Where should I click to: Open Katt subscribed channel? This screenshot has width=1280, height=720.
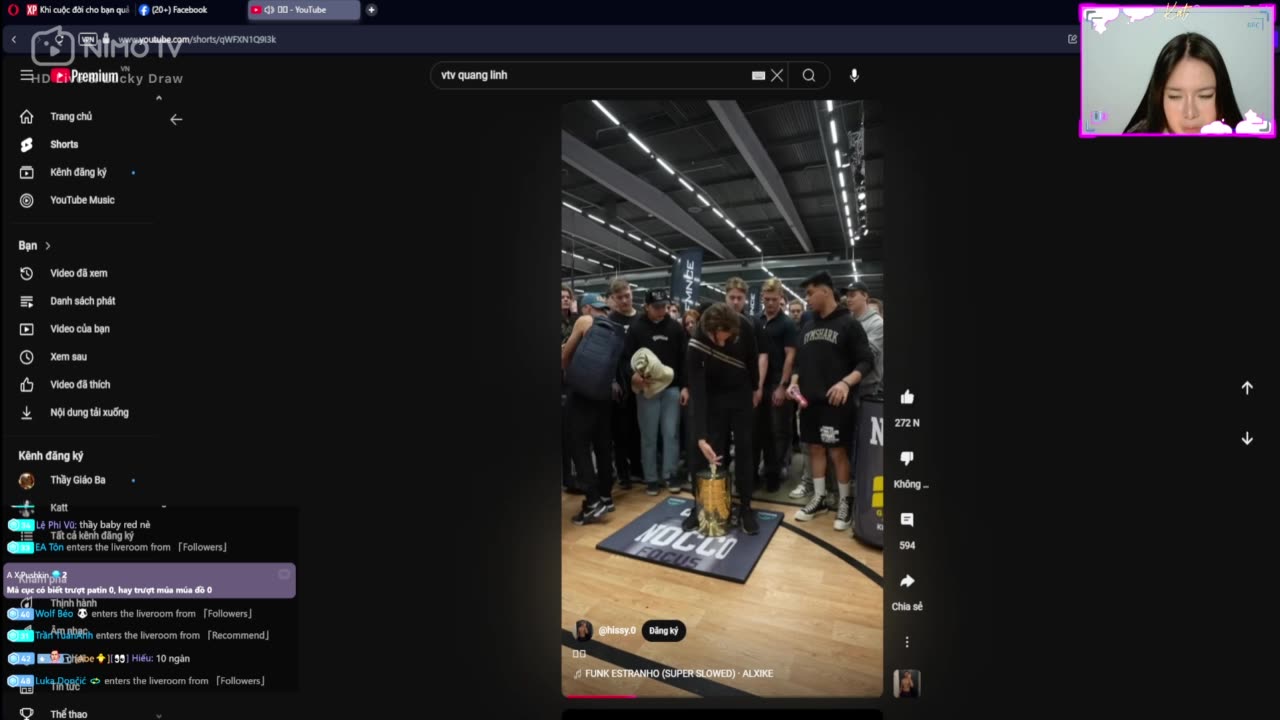click(x=59, y=507)
